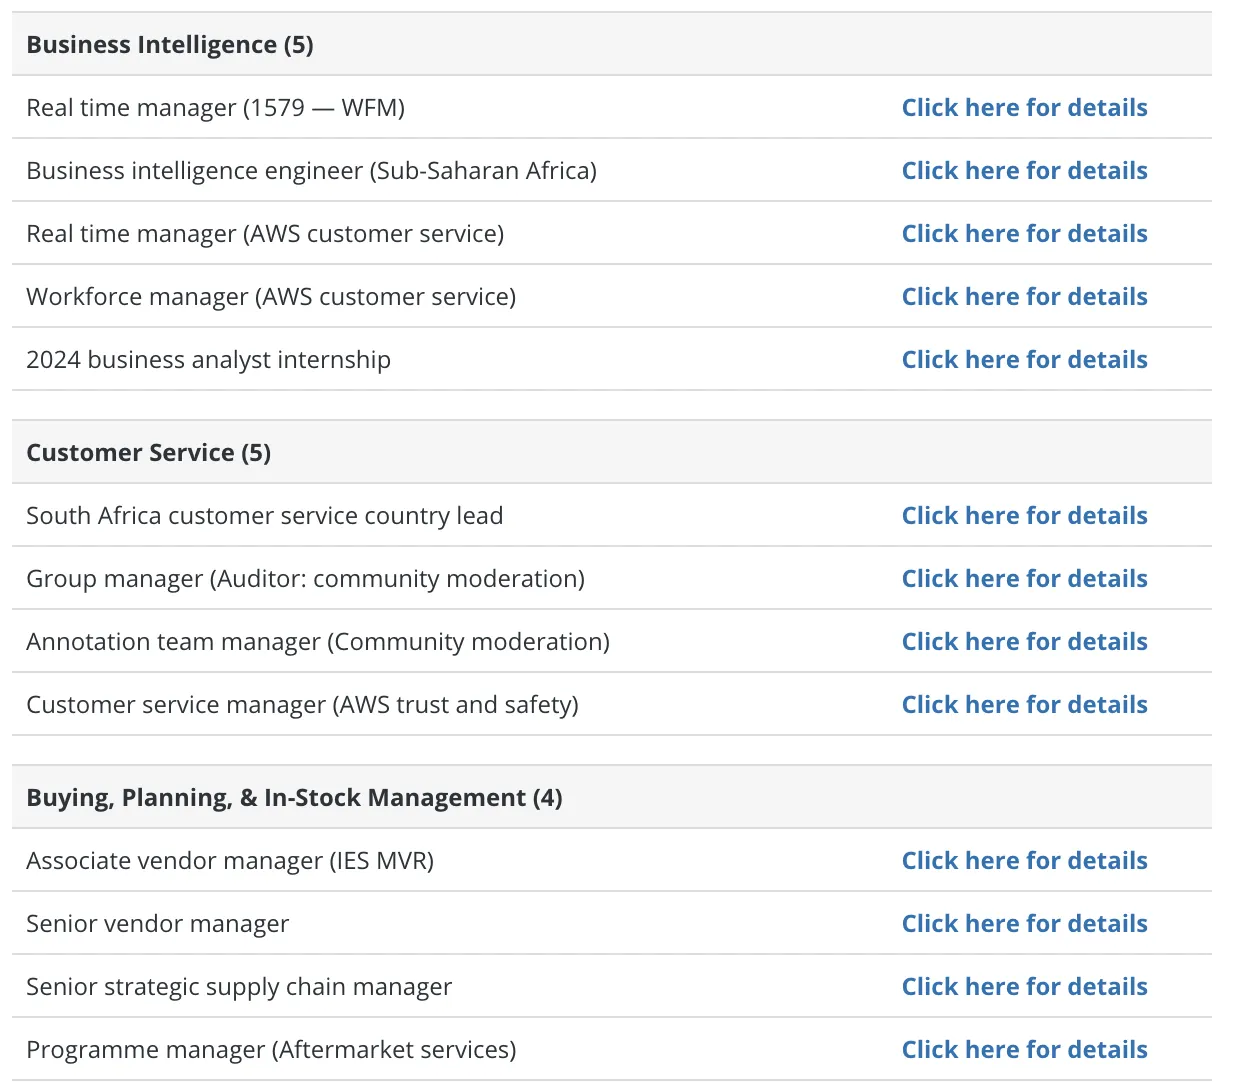Click details link for Senior vendor manager
Screen dimensions: 1252x1088
click(x=1024, y=924)
